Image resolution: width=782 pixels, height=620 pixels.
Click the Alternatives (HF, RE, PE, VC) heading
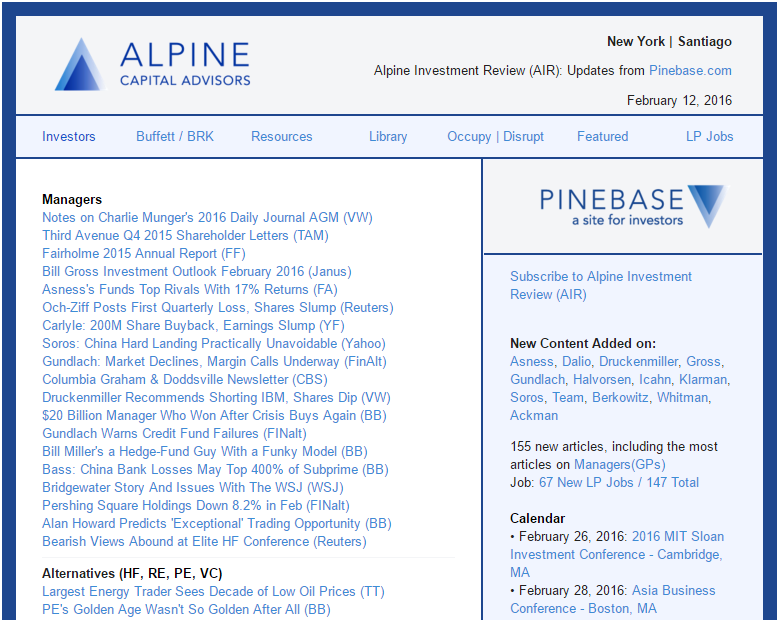(x=132, y=573)
